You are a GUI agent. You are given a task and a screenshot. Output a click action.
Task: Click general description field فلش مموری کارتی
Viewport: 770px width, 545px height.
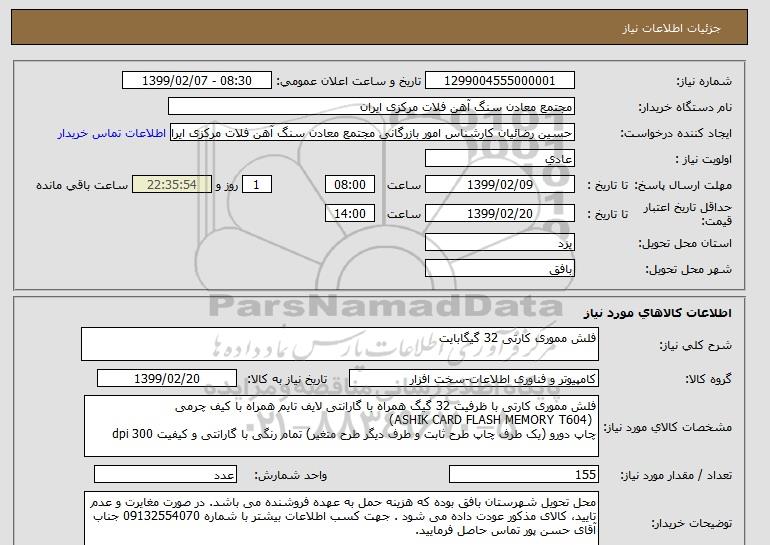tap(340, 344)
